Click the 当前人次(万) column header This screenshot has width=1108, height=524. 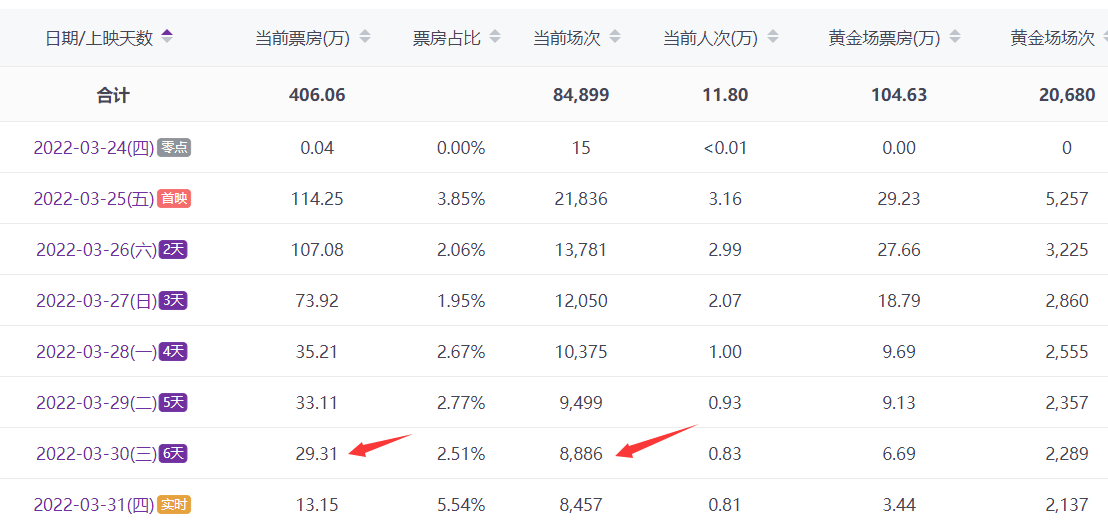point(711,38)
